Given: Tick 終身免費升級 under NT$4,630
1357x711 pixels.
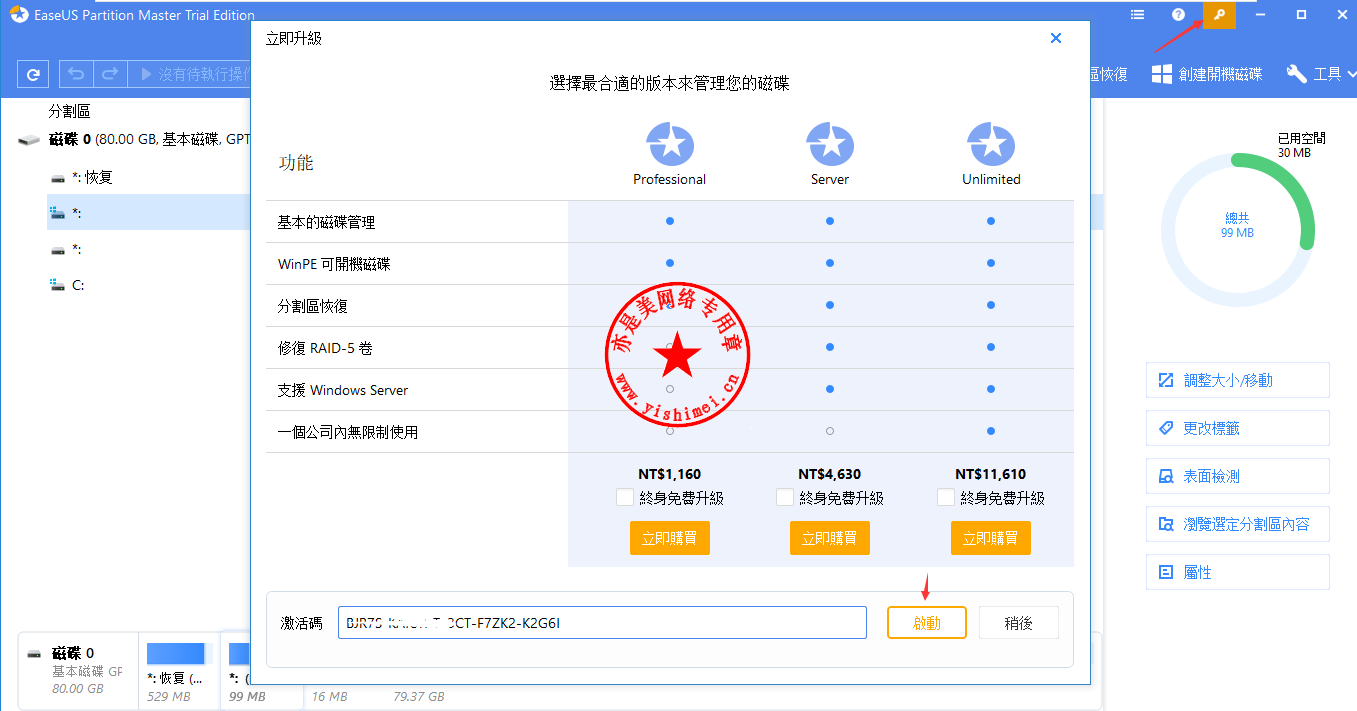Looking at the screenshot, I should (x=785, y=497).
